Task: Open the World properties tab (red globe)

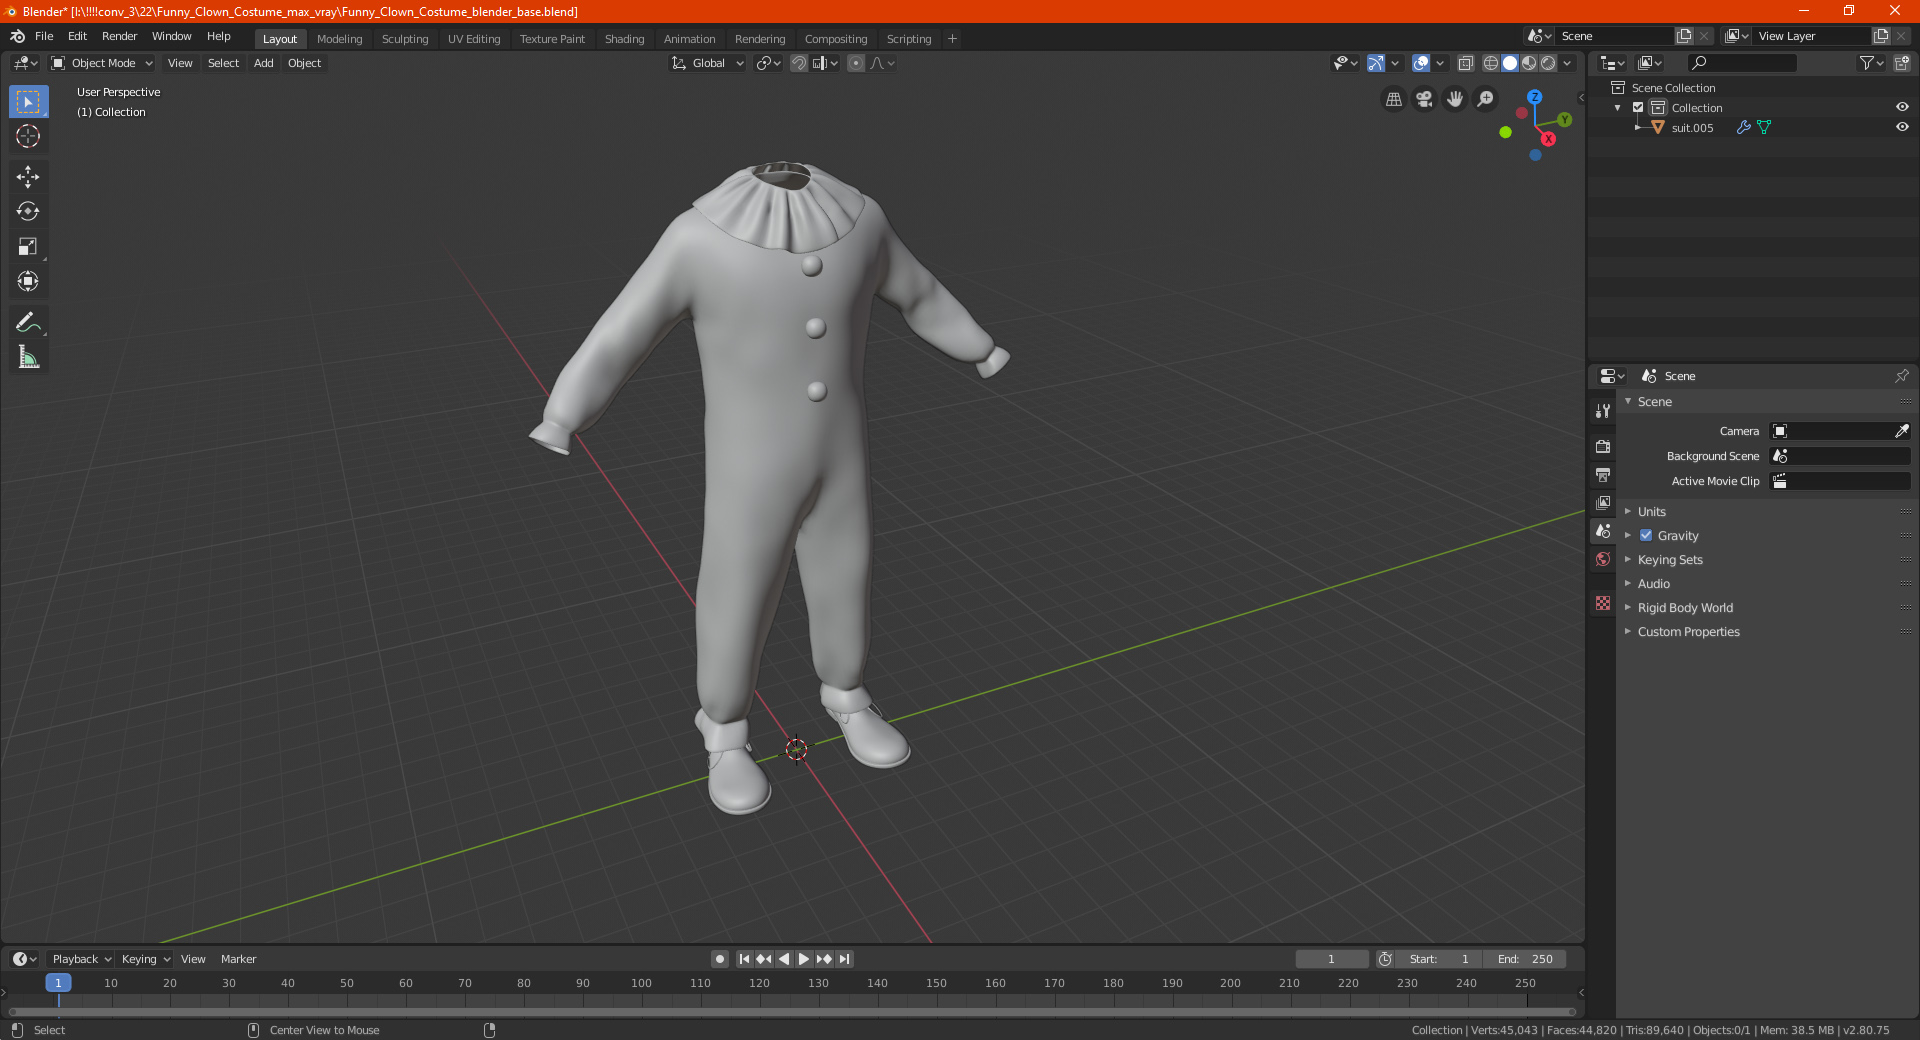Action: (x=1603, y=559)
